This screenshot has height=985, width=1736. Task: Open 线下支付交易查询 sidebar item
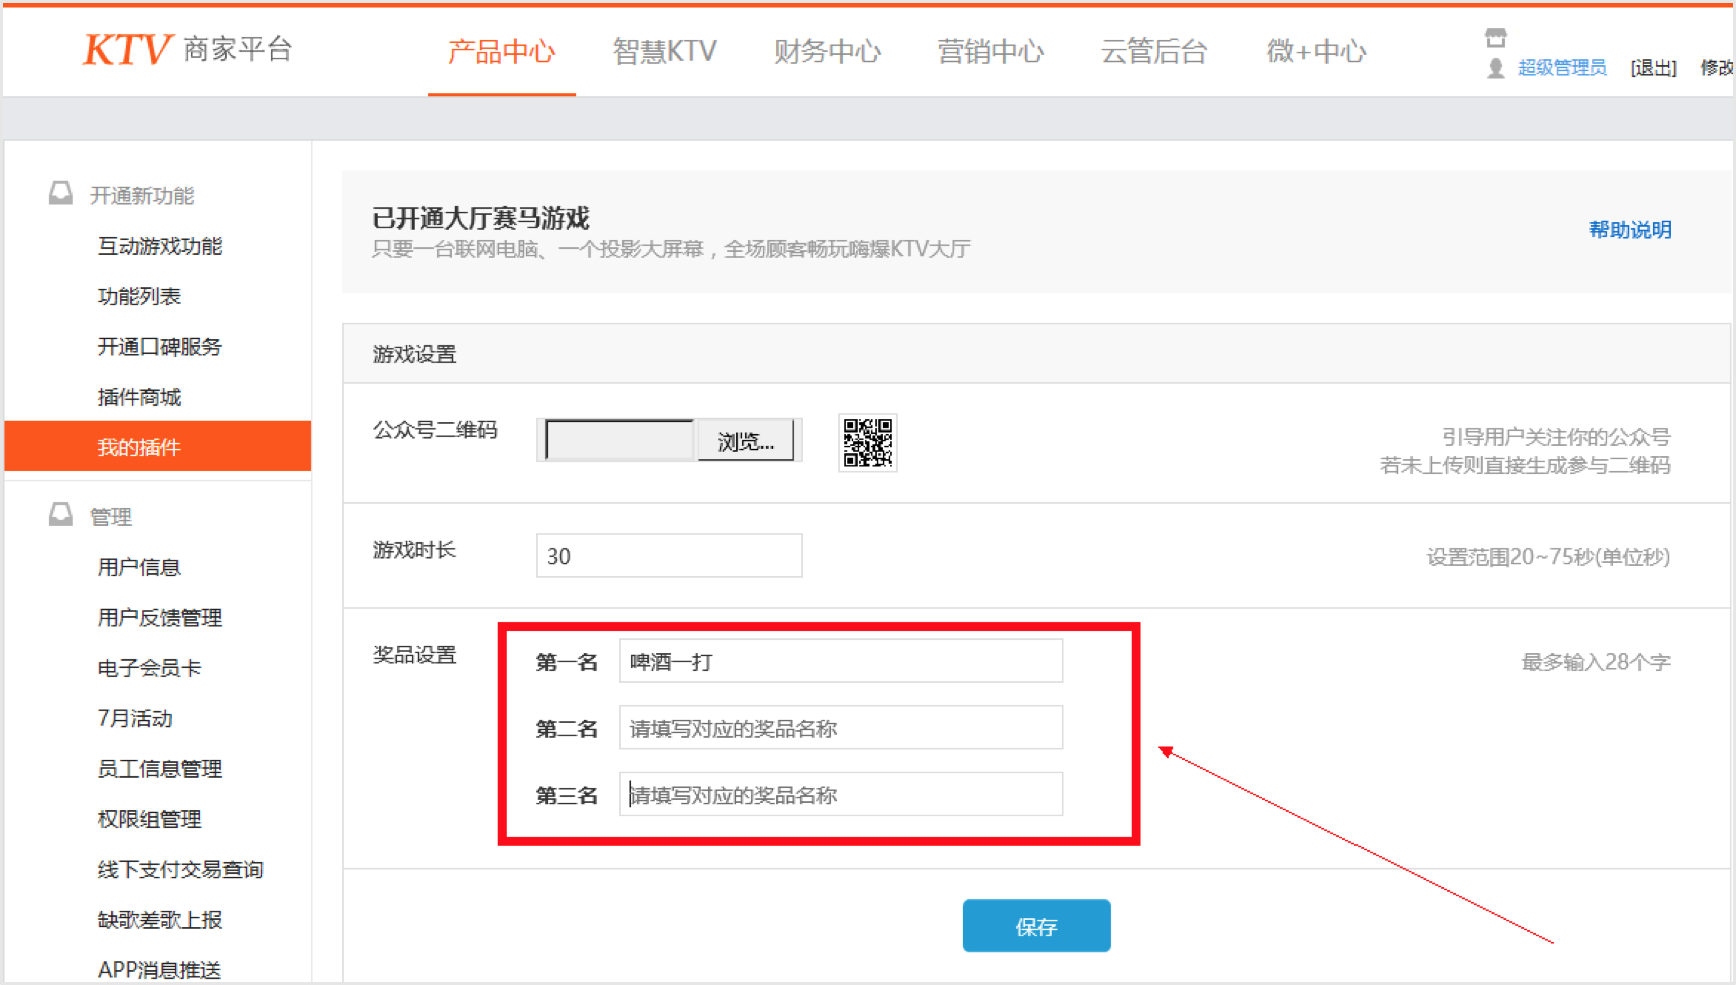[180, 869]
